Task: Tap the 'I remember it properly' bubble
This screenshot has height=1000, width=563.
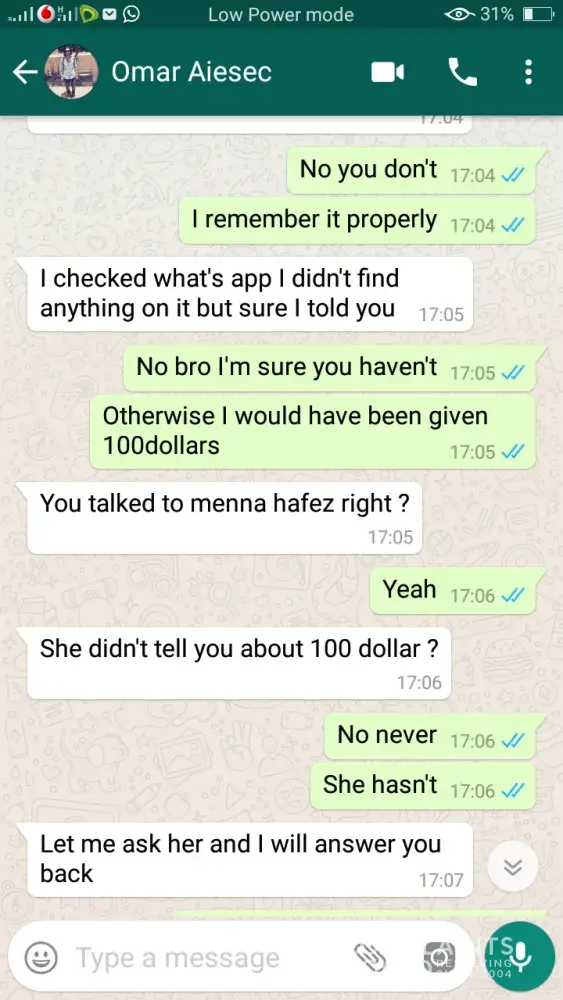Action: coord(357,220)
